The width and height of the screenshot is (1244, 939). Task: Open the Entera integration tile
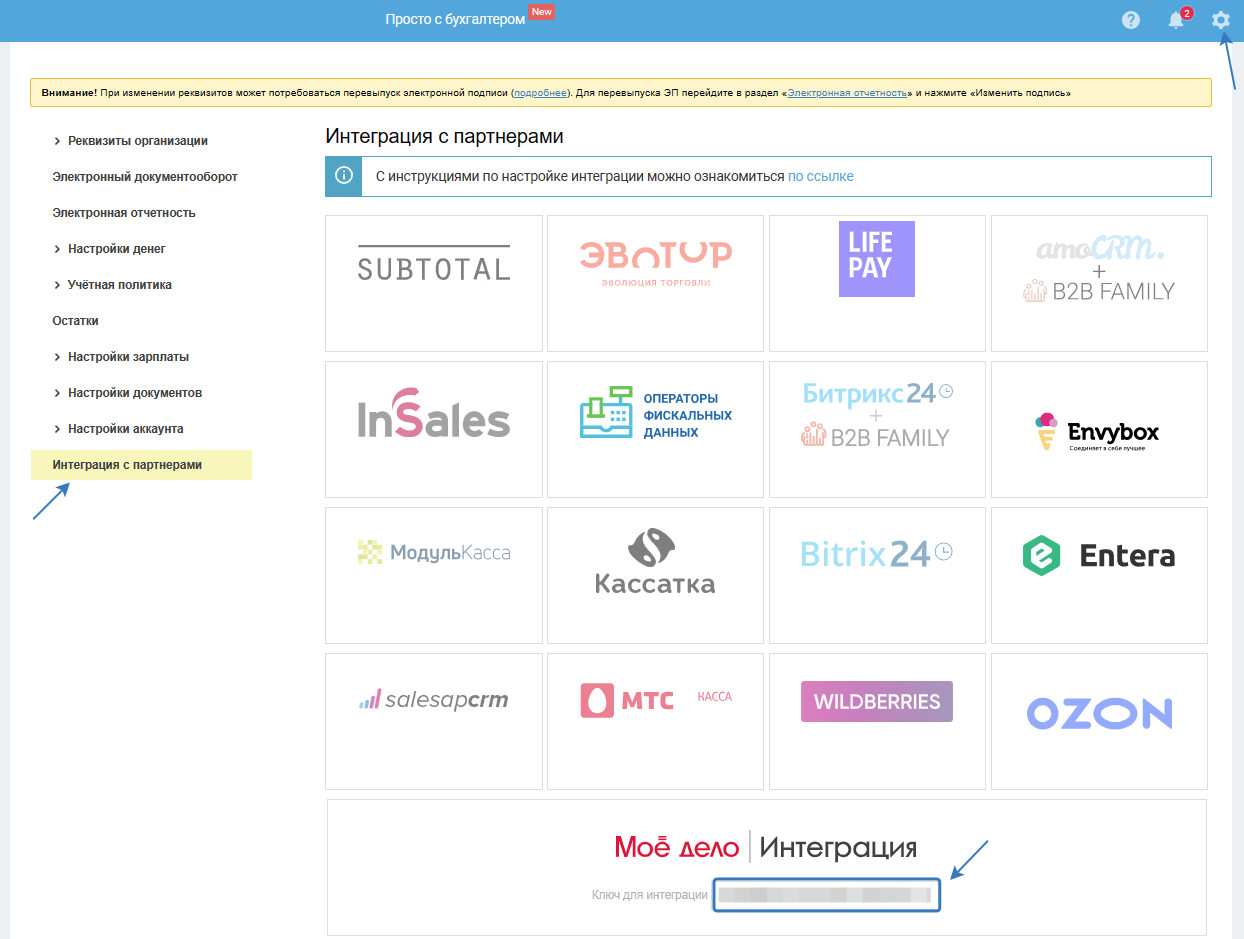[1099, 575]
